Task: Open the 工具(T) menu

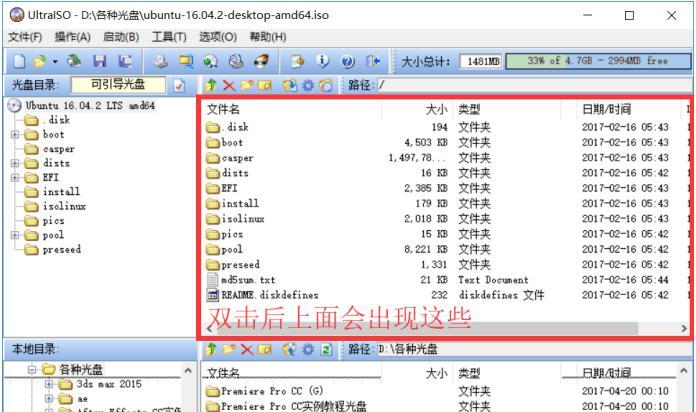Action: tap(169, 37)
